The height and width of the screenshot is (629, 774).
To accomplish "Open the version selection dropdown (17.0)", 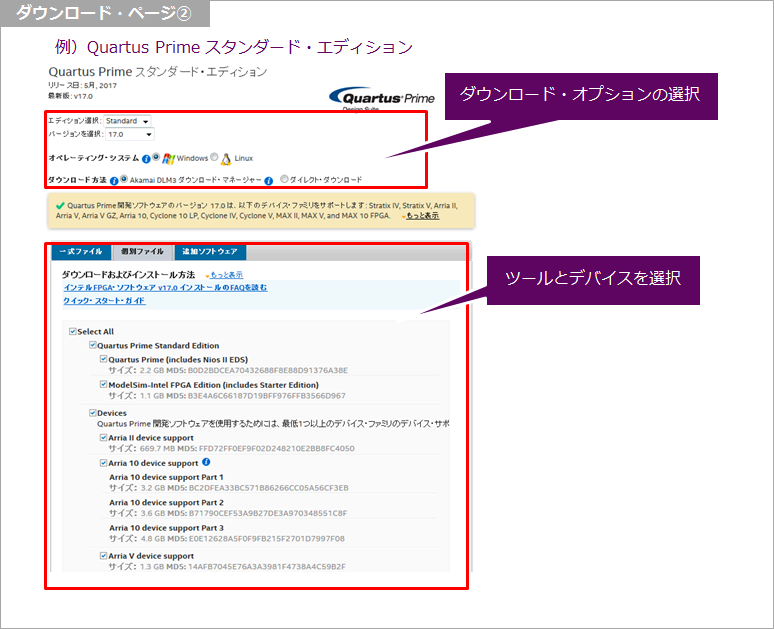I will click(x=130, y=134).
